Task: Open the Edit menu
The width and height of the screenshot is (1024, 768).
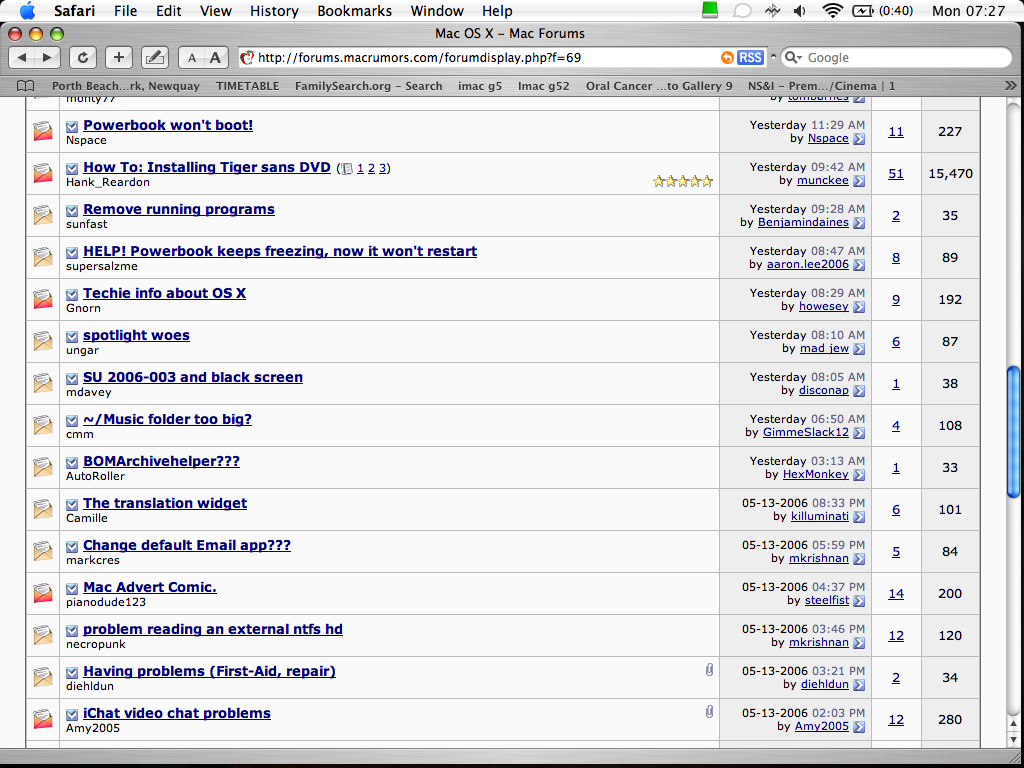Action: coord(168,10)
